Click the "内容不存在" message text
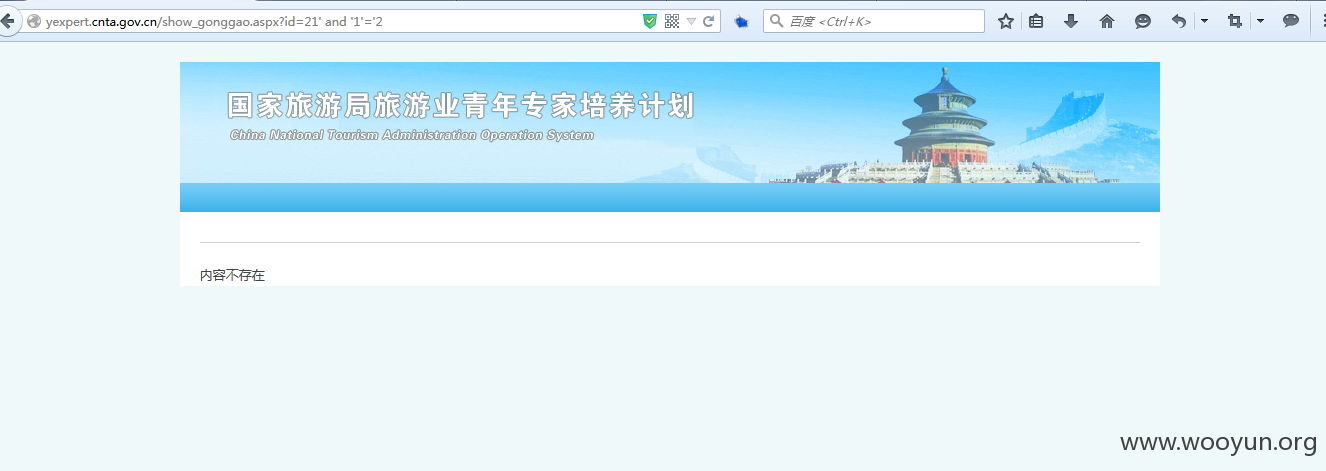The image size is (1326, 471). coord(232,275)
